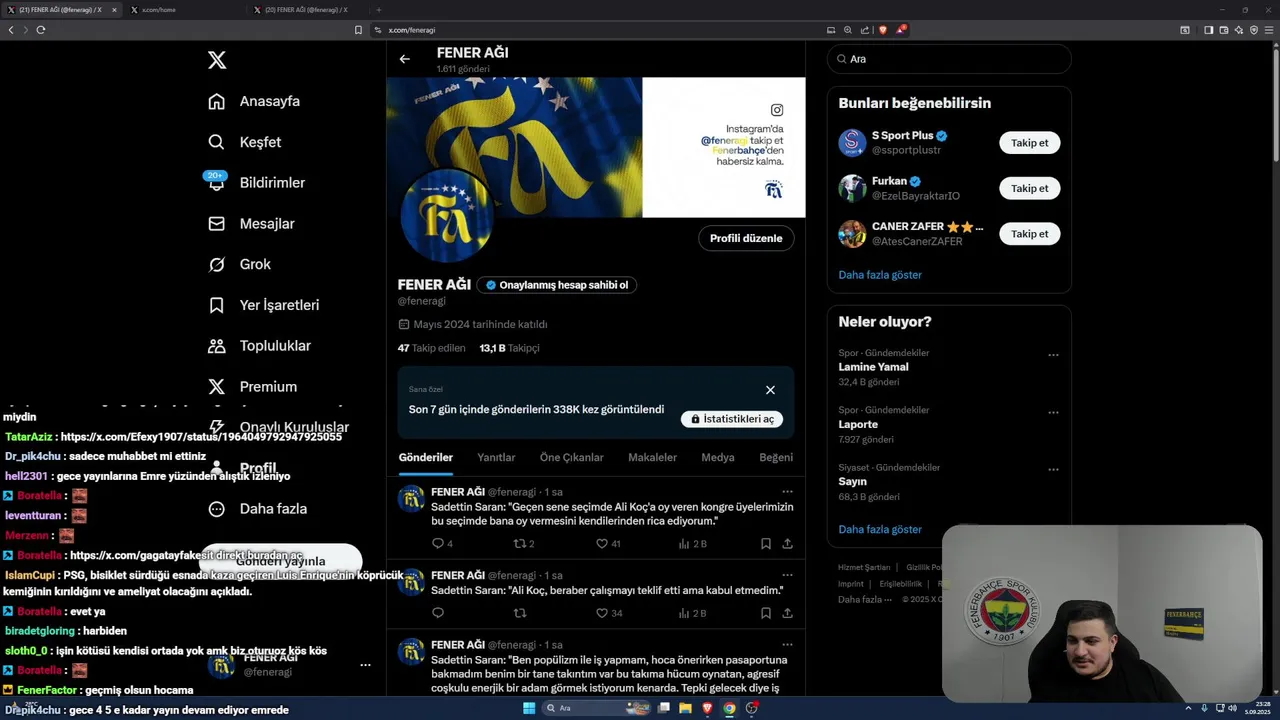Click Onaylanmış hesap sahibi ol button
The width and height of the screenshot is (1280, 720).
(x=557, y=285)
